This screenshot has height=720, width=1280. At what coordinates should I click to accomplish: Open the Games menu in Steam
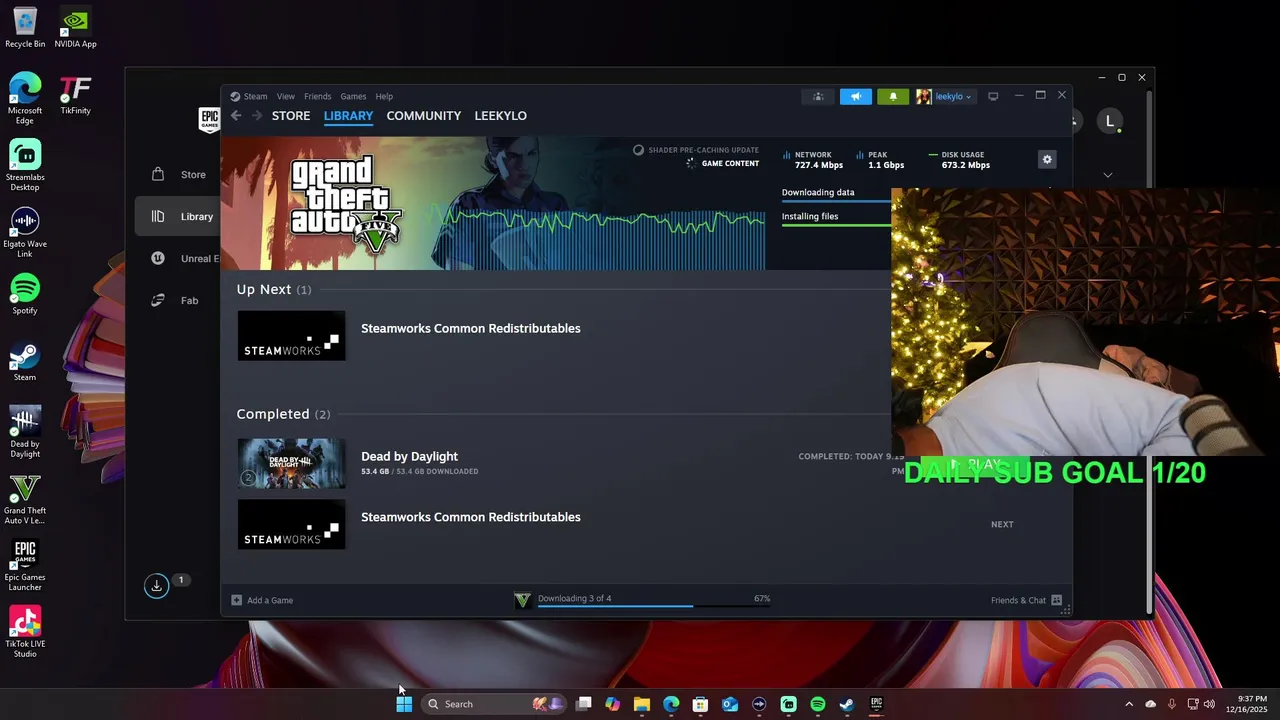[x=353, y=96]
